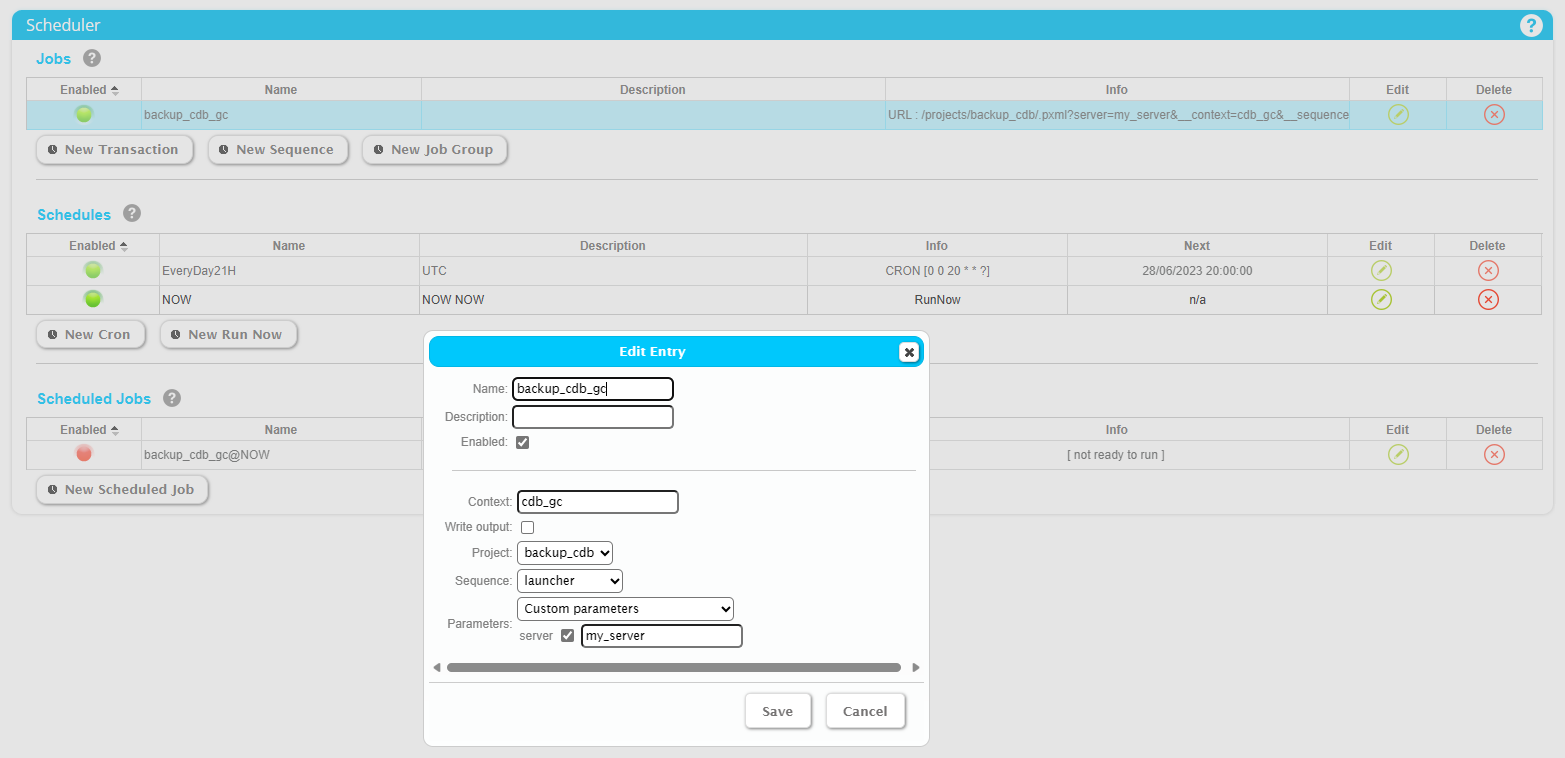Toggle the server parameter checkbox
1565x758 pixels.
point(567,636)
